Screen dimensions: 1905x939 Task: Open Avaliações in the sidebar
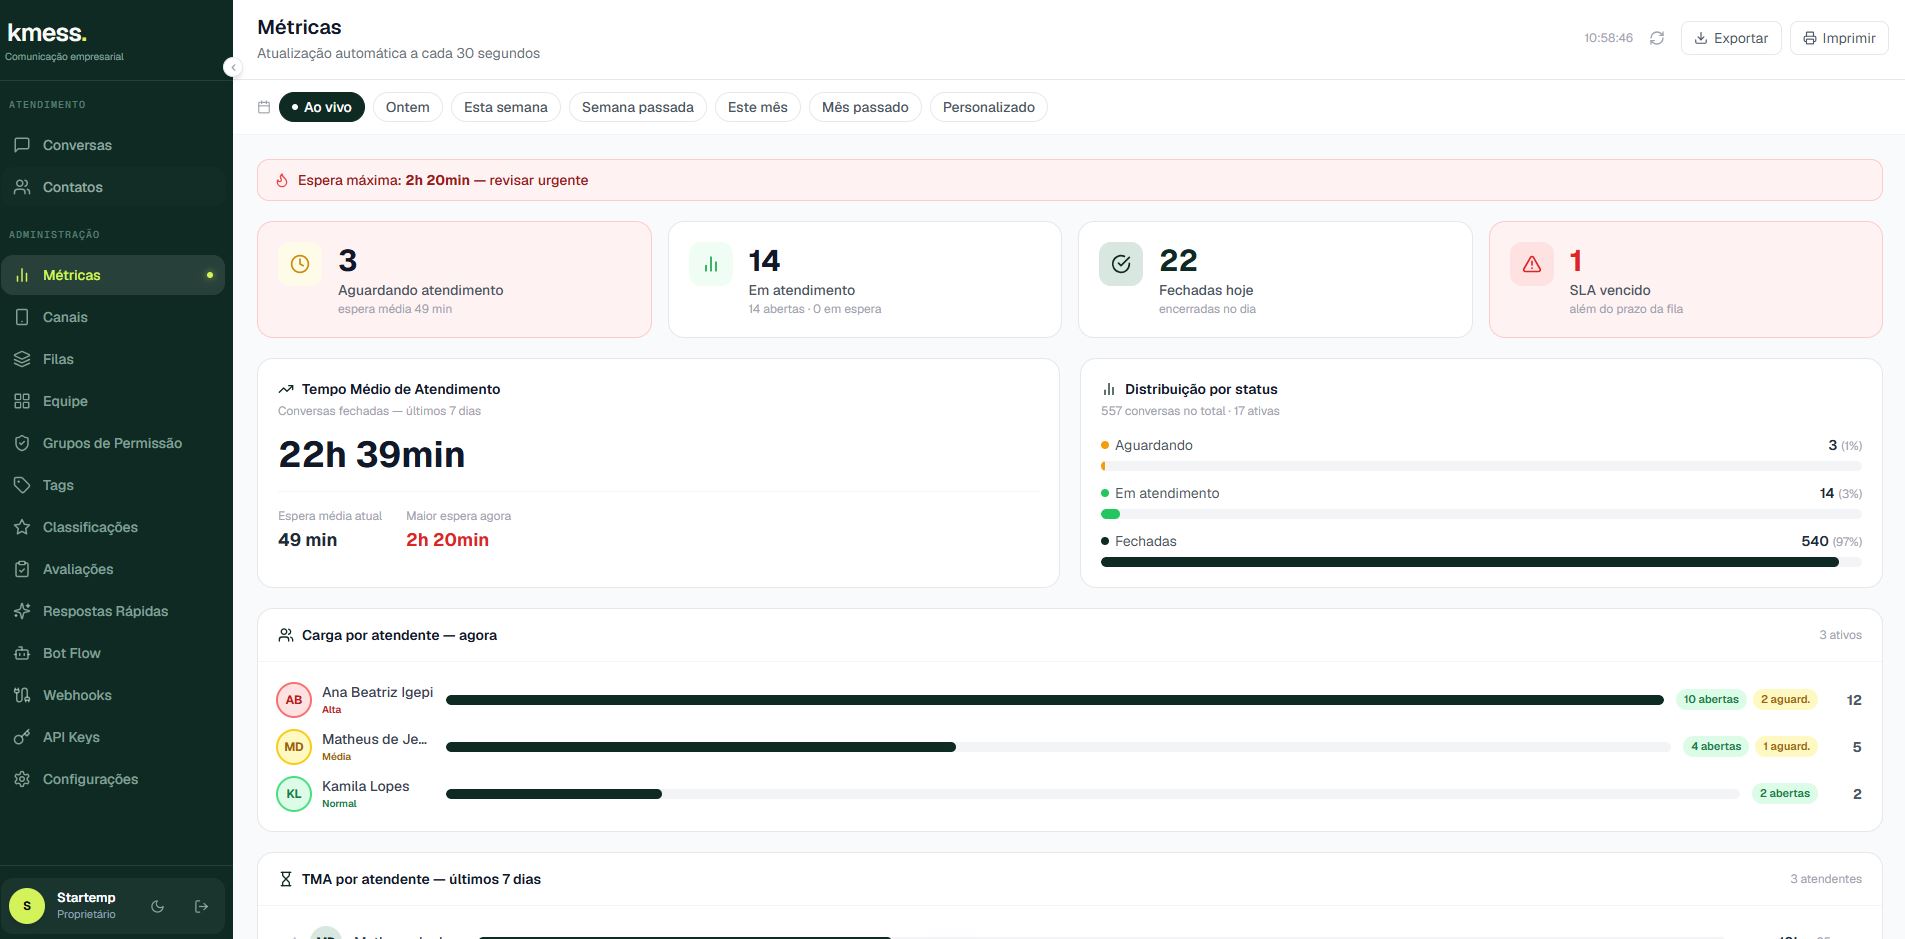(112, 569)
